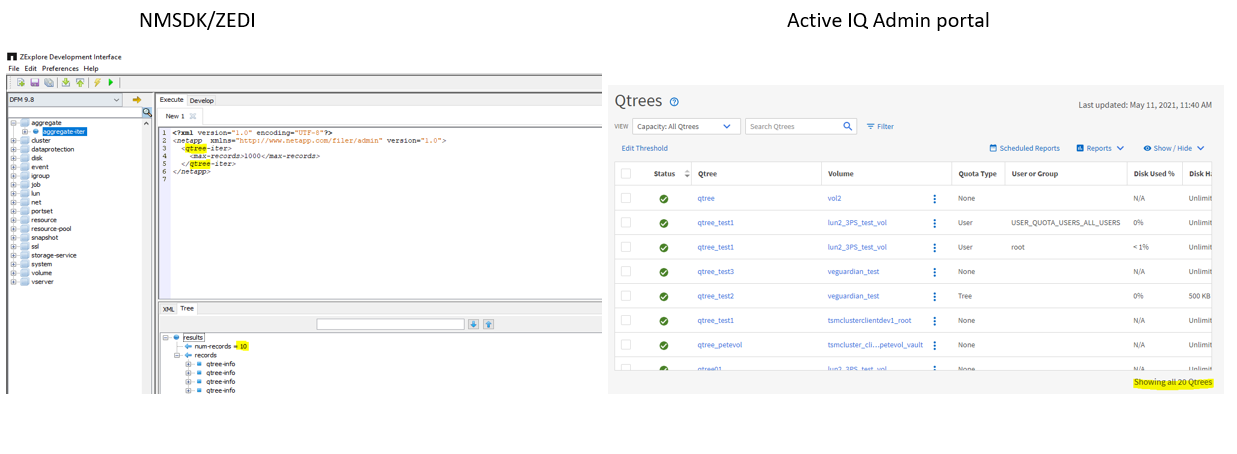This screenshot has height=454, width=1237.
Task: Check the box for the vol2 qtree row
Action: (x=626, y=199)
